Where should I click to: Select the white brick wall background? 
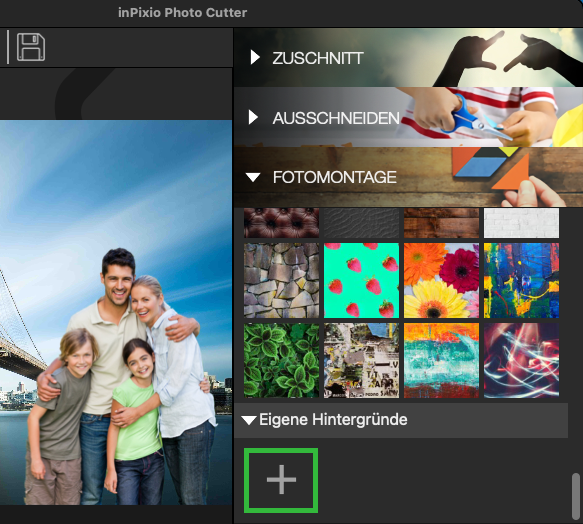coord(521,223)
